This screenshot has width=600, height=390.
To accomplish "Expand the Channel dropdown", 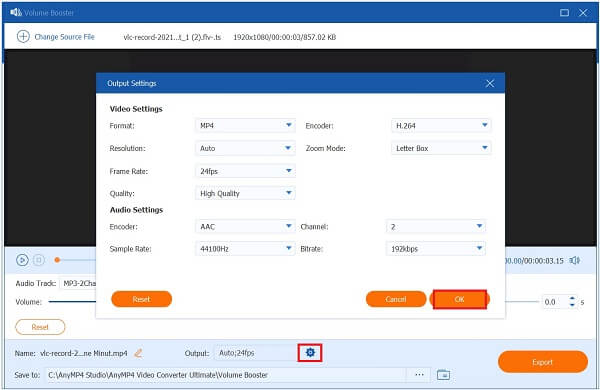I will coord(436,227).
